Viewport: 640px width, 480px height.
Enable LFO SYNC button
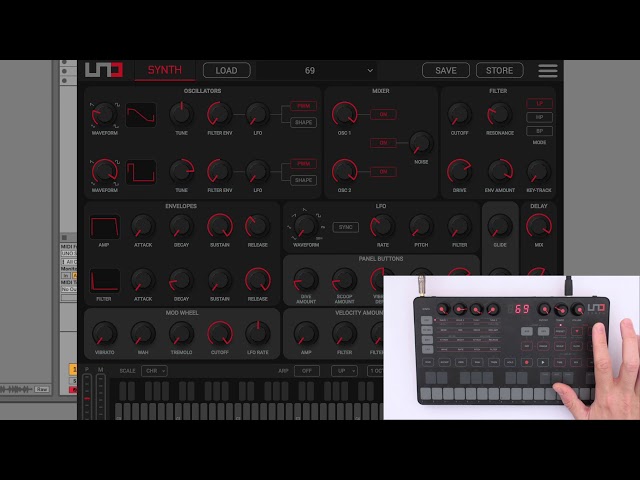pyautogui.click(x=345, y=227)
